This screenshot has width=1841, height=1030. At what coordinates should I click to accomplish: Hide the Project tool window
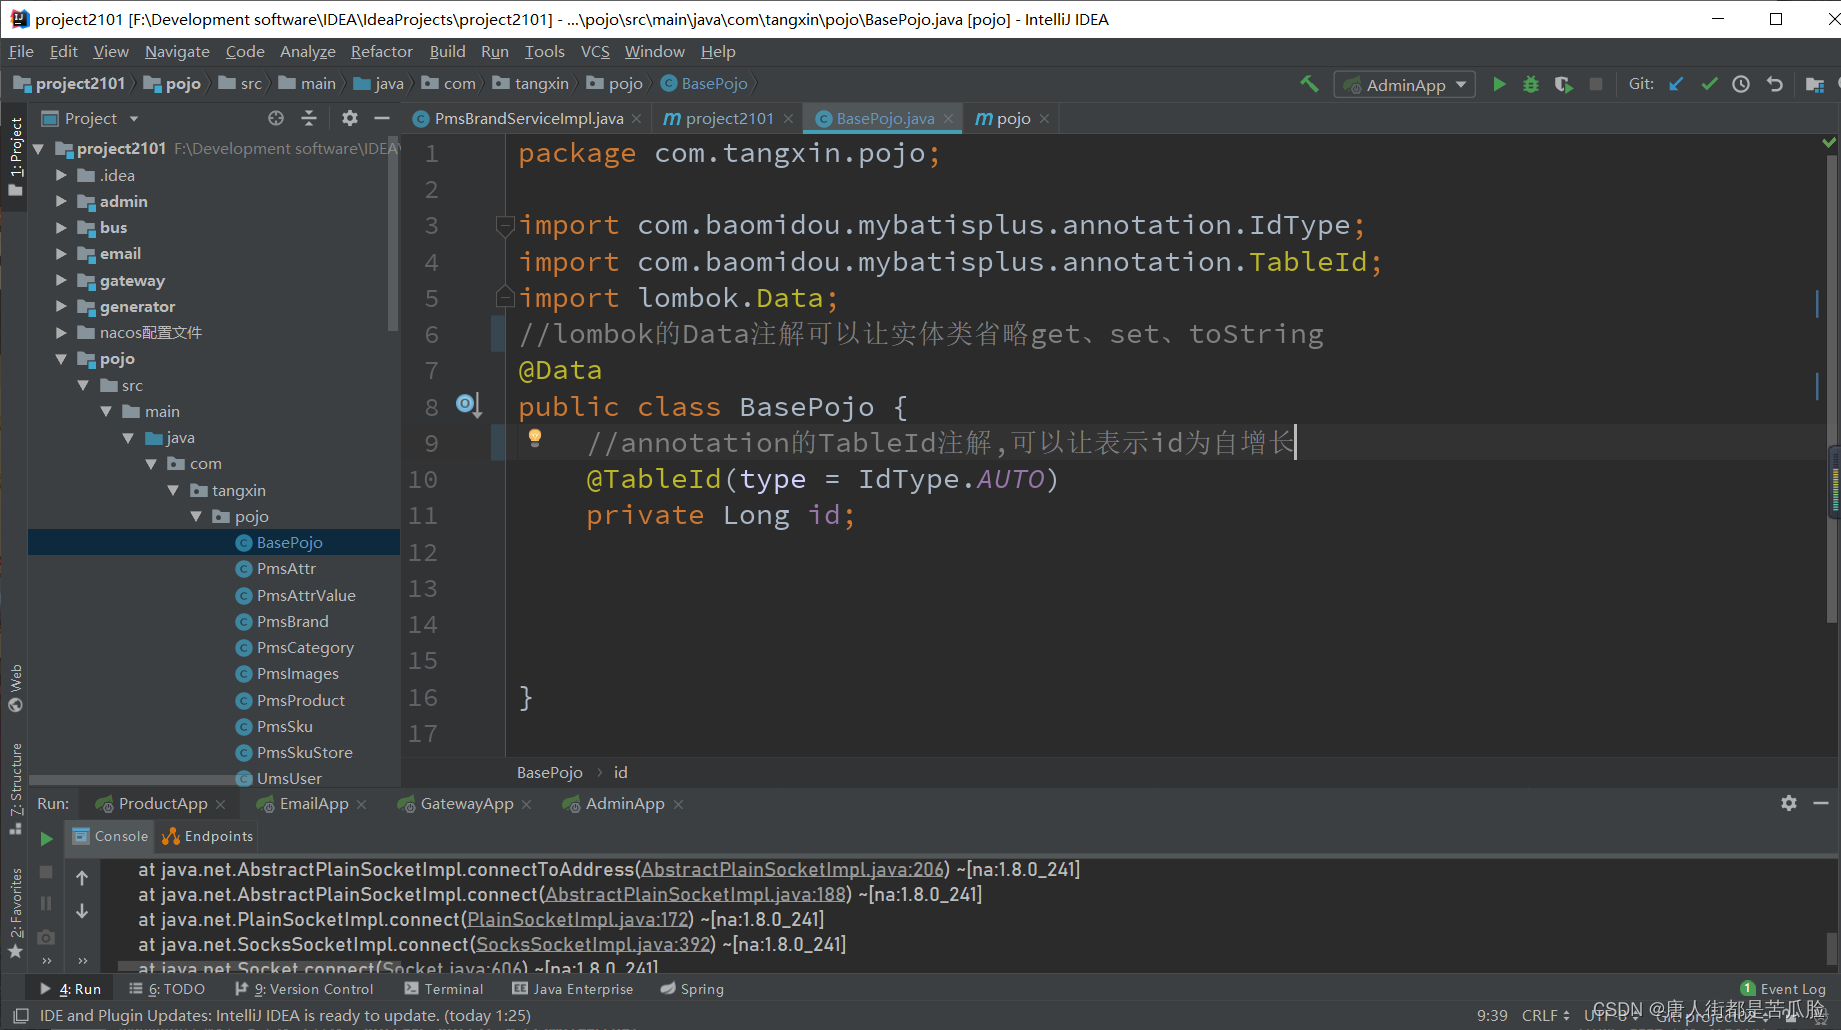click(x=381, y=118)
